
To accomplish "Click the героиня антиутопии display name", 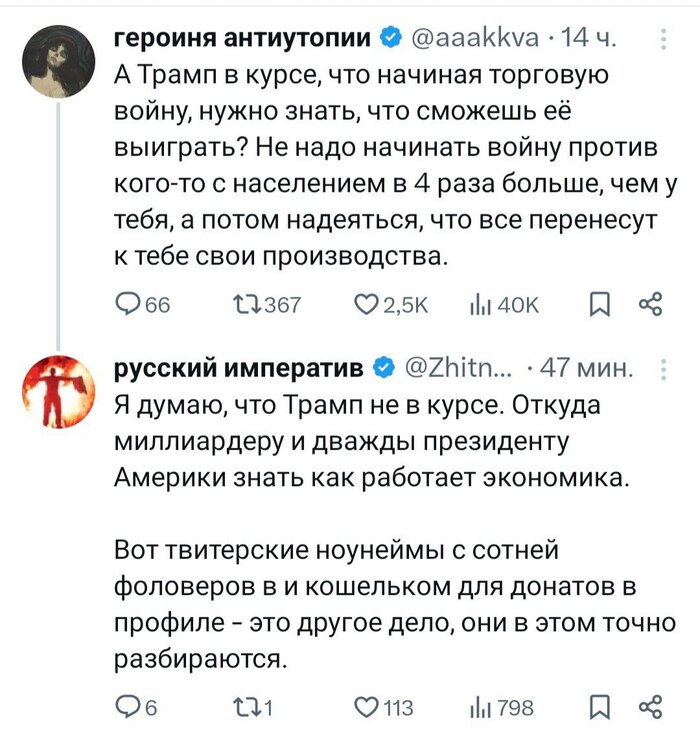I will point(245,39).
